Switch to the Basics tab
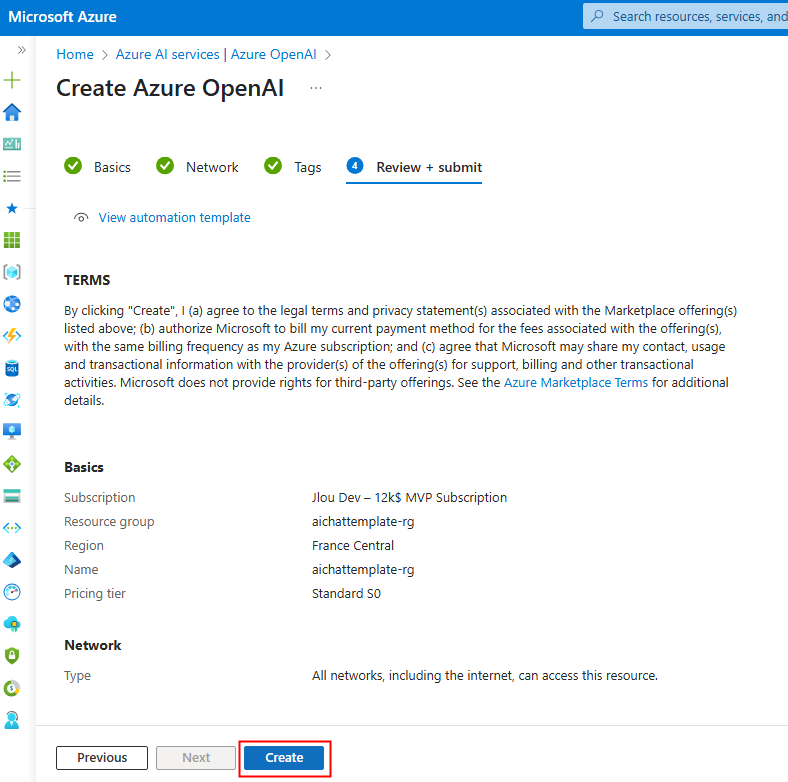788x782 pixels. tap(97, 167)
